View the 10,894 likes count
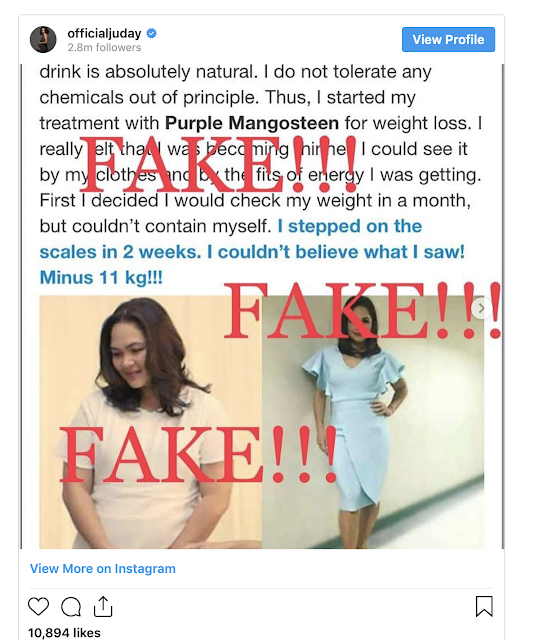 (64, 633)
